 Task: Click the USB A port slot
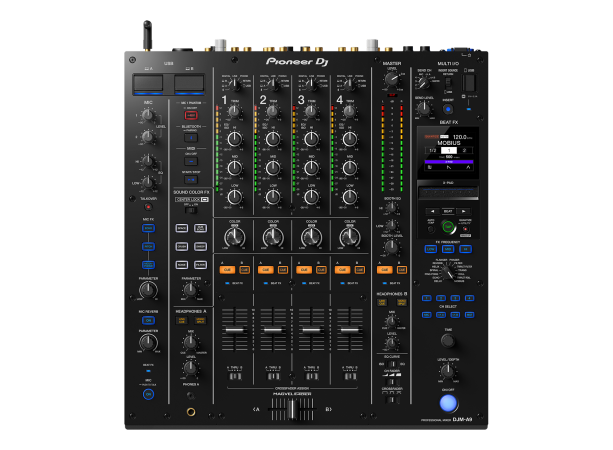click(148, 83)
